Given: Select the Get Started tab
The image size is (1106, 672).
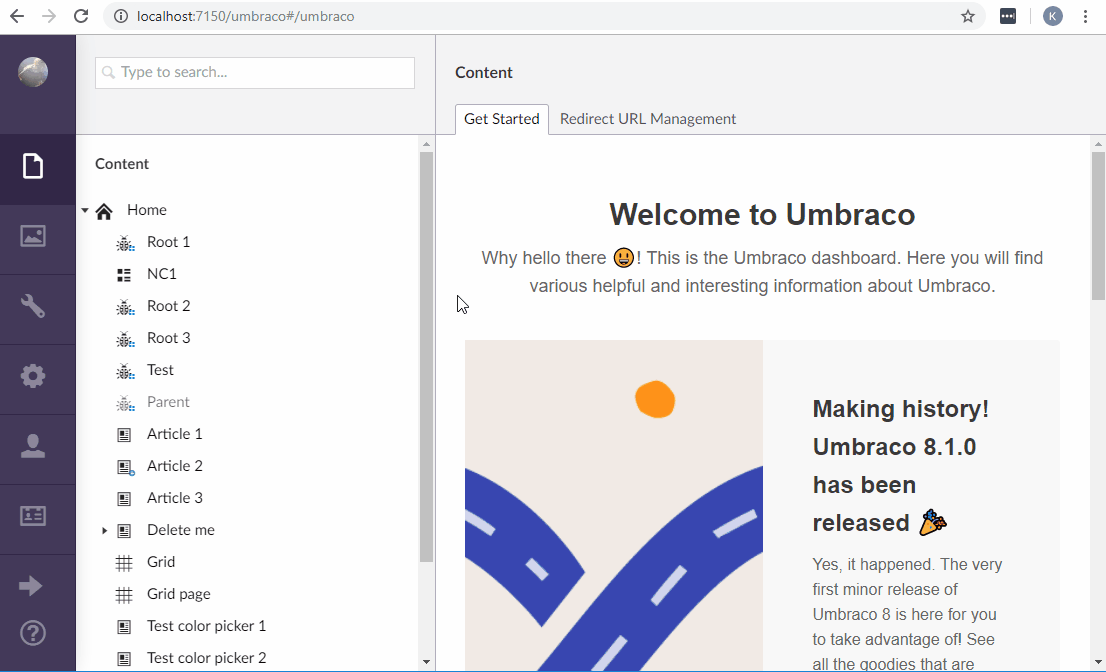Looking at the screenshot, I should tap(501, 119).
